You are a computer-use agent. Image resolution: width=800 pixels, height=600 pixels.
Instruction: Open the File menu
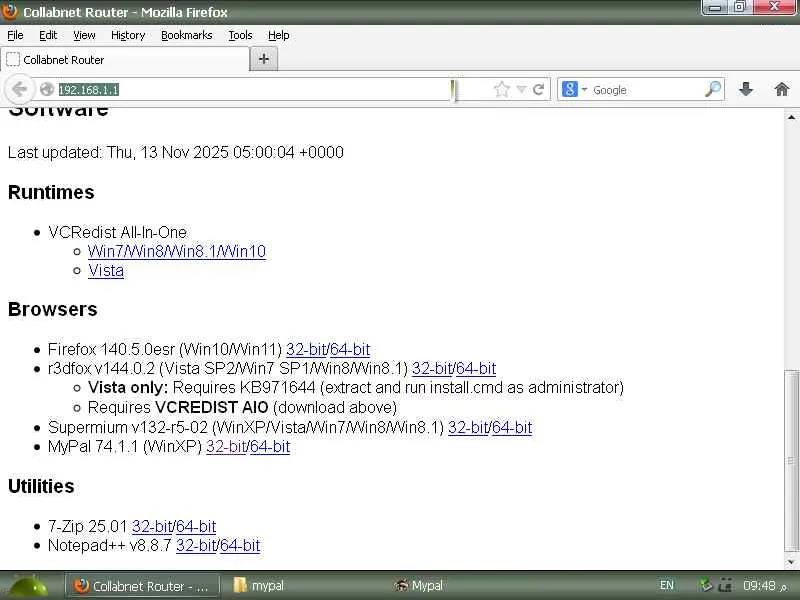click(15, 35)
